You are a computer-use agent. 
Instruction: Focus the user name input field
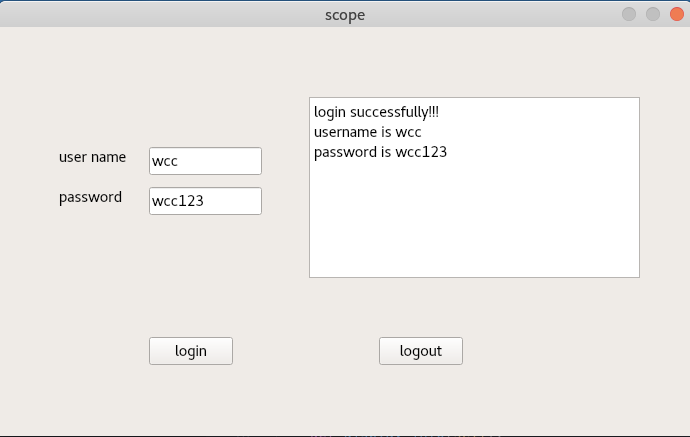205,161
